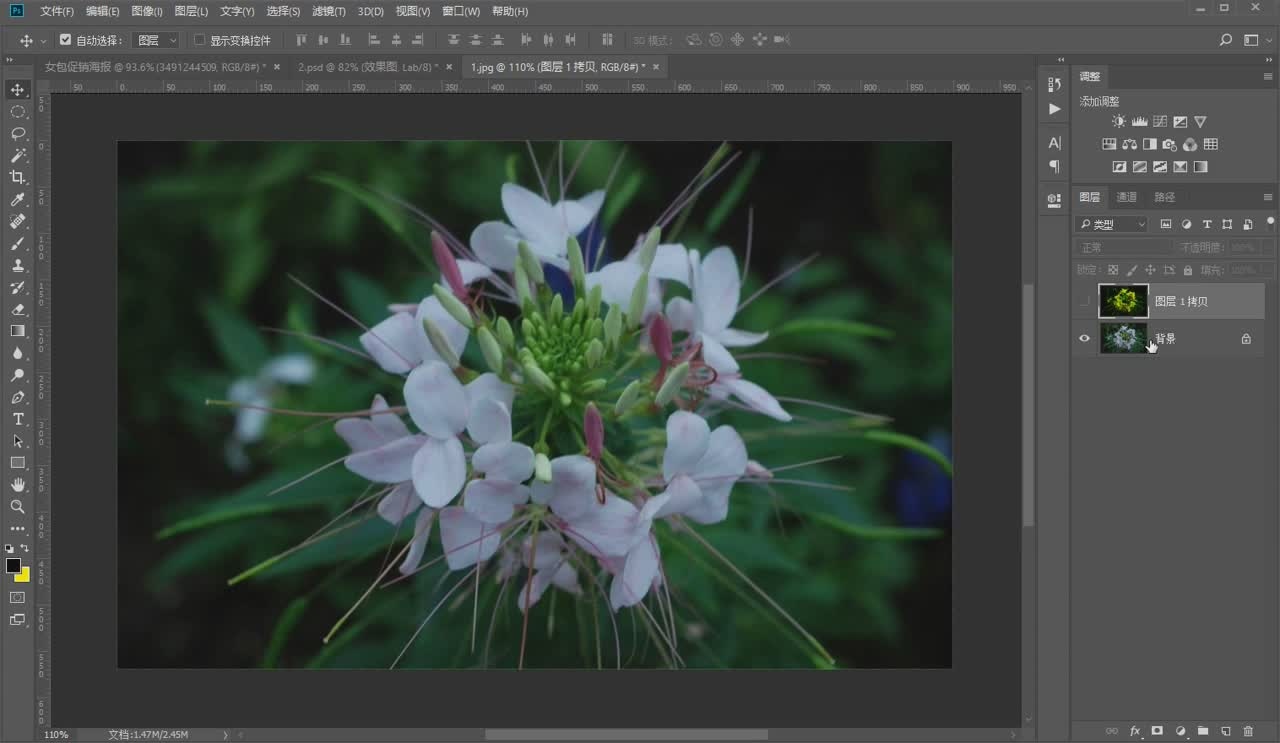Toggle layer filtering on/off switch
1280x743 pixels.
coord(1270,222)
